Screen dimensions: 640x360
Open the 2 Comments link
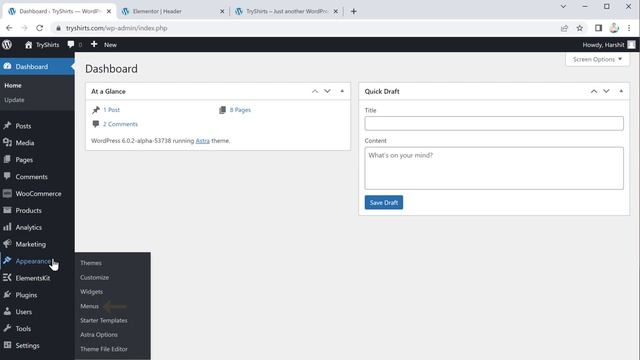tap(120, 124)
